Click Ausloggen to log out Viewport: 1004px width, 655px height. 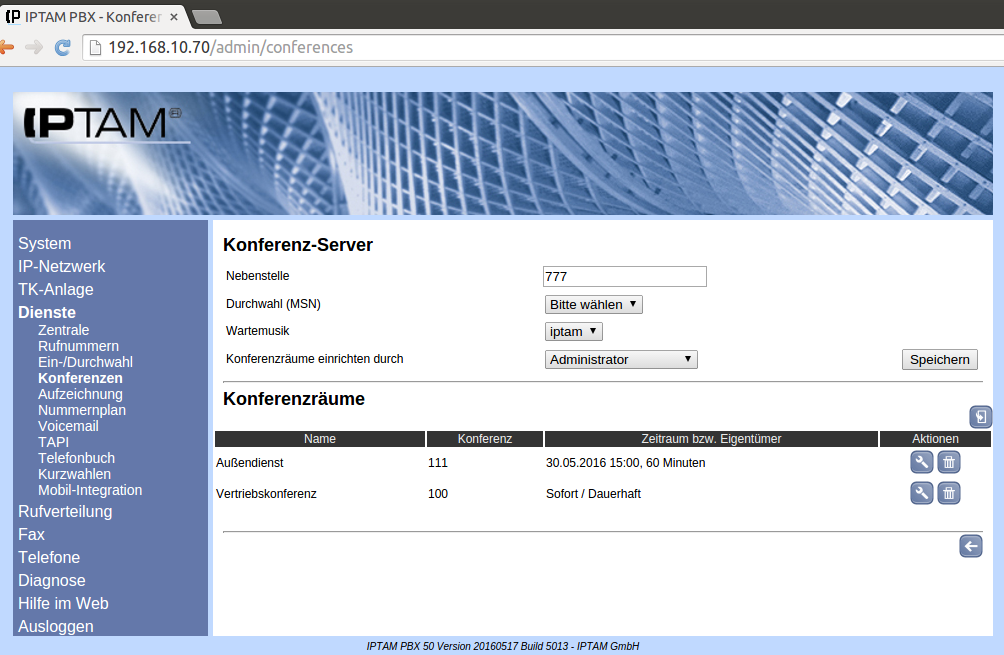56,626
